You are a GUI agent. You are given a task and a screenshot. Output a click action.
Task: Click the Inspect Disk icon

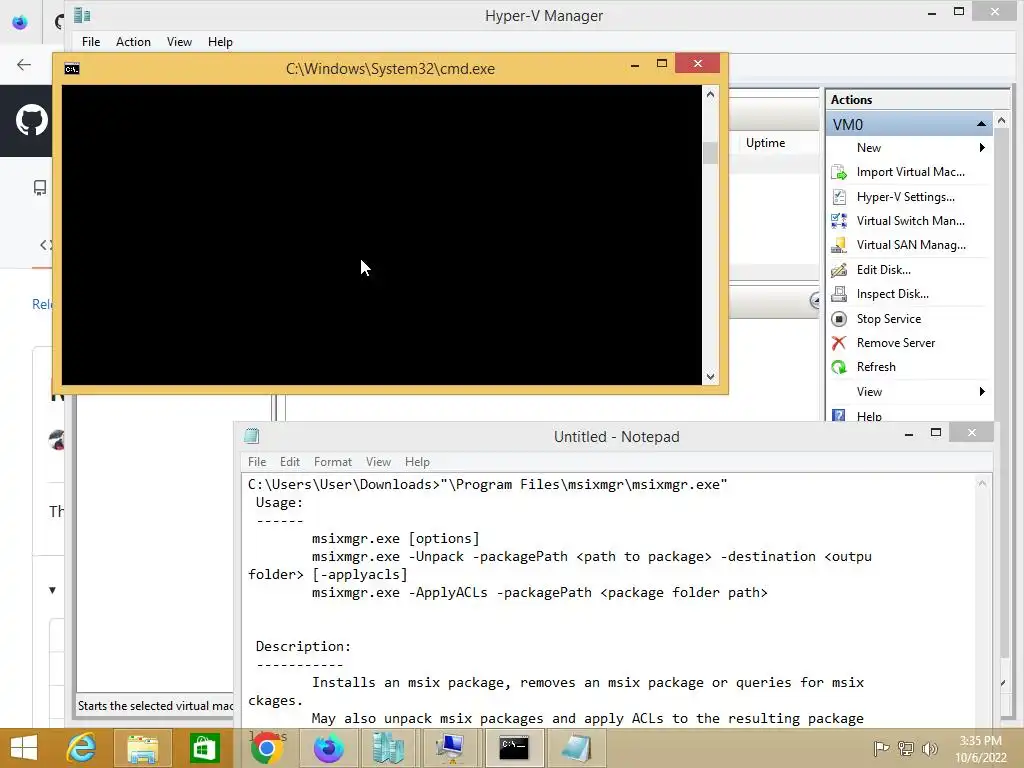(839, 294)
